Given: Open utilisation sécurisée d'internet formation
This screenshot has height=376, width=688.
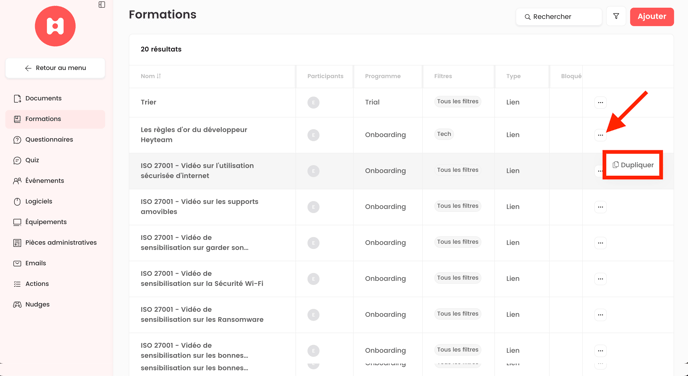Looking at the screenshot, I should (x=197, y=171).
